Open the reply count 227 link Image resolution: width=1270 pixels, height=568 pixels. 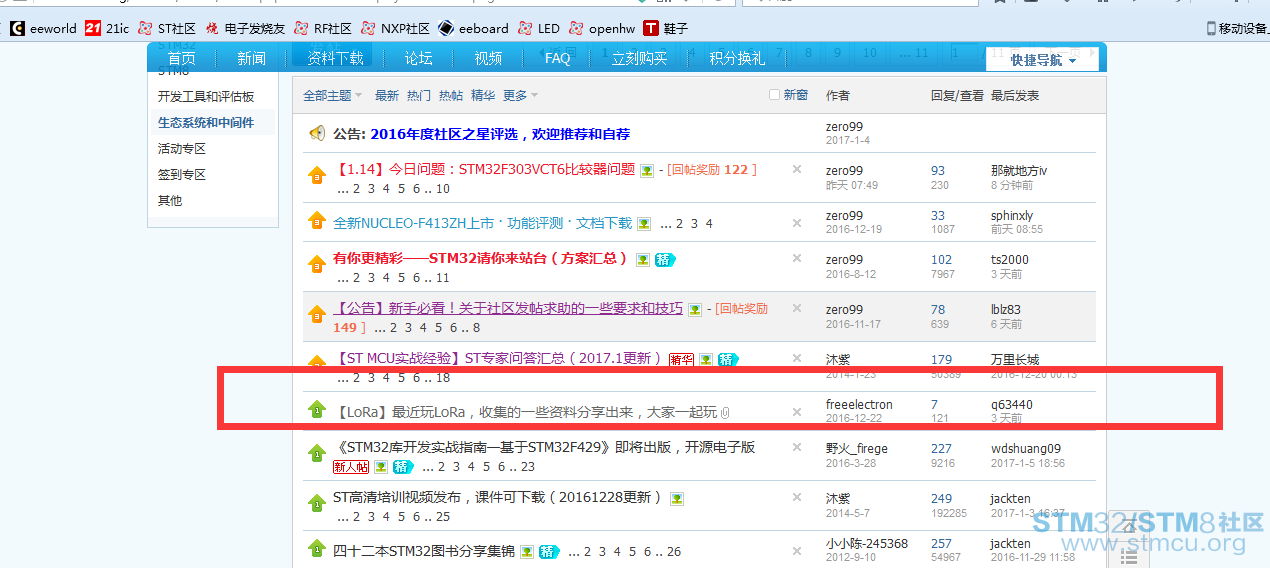pyautogui.click(x=941, y=449)
